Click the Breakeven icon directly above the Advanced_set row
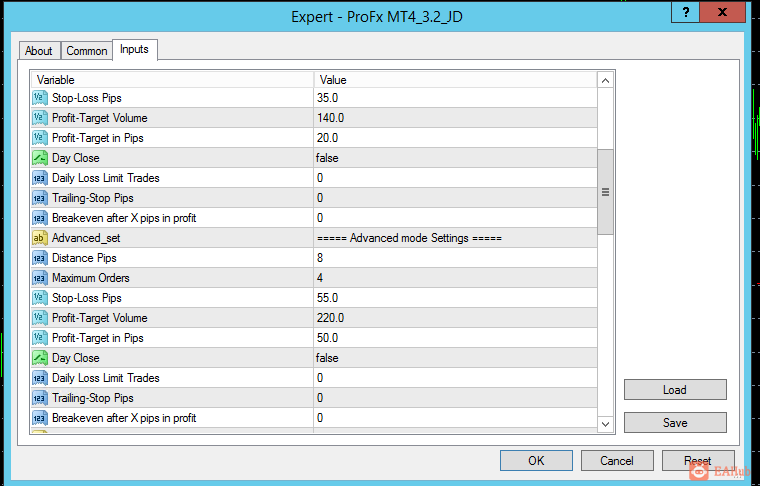The height and width of the screenshot is (486, 760). (x=40, y=218)
